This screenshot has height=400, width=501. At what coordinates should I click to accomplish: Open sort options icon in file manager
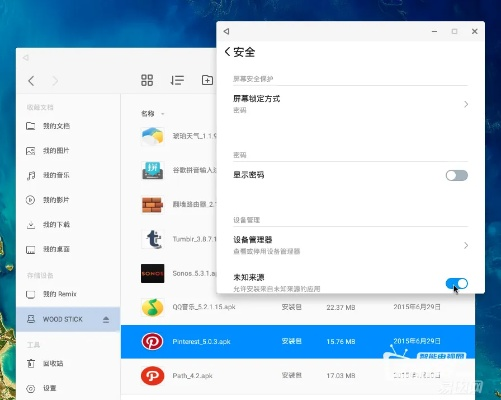pyautogui.click(x=177, y=80)
